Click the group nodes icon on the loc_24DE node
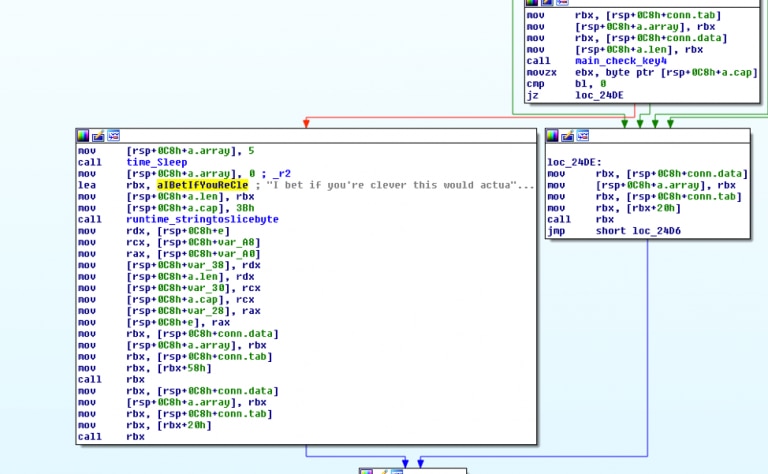Viewport: 768px width, 474px height. [x=583, y=136]
